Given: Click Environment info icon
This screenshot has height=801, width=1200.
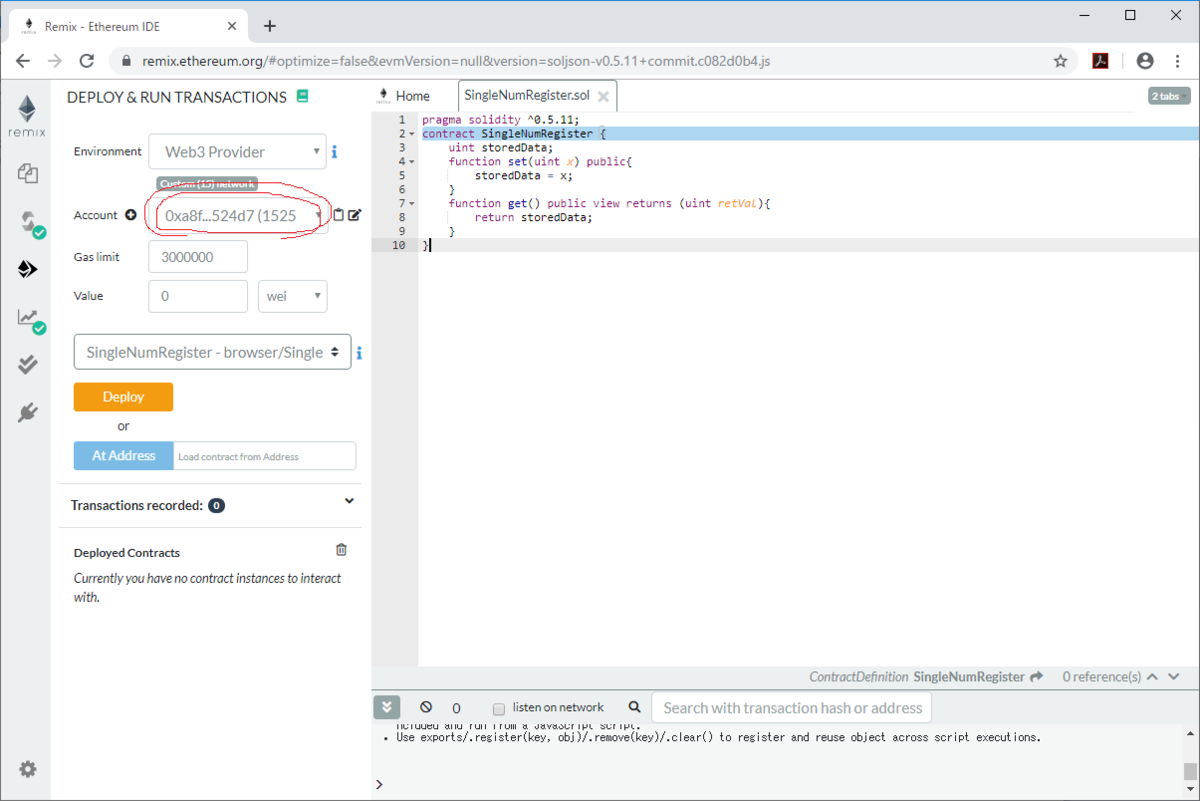Looking at the screenshot, I should 334,152.
